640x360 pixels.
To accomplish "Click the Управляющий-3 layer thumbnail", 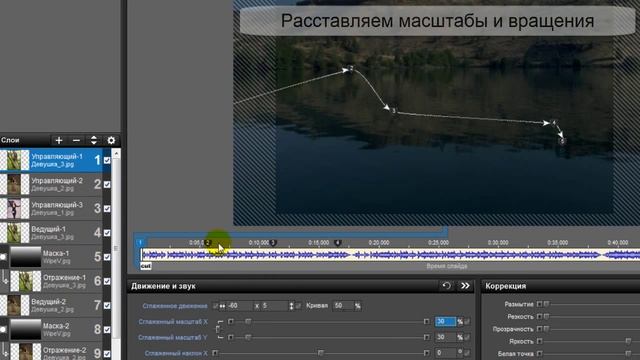I will tap(15, 209).
